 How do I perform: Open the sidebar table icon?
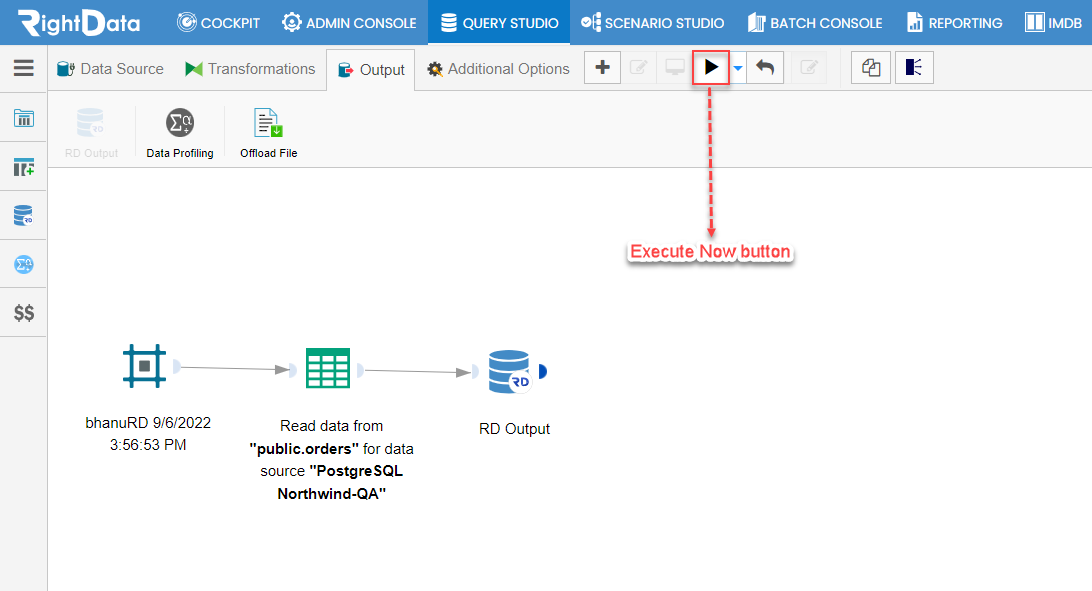point(24,118)
